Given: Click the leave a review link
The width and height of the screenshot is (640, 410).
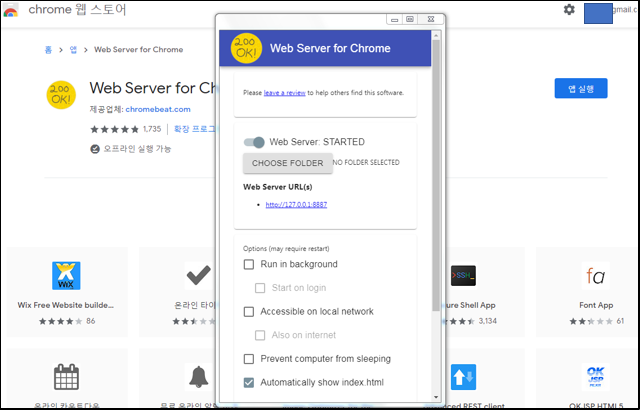Looking at the screenshot, I should (x=284, y=93).
